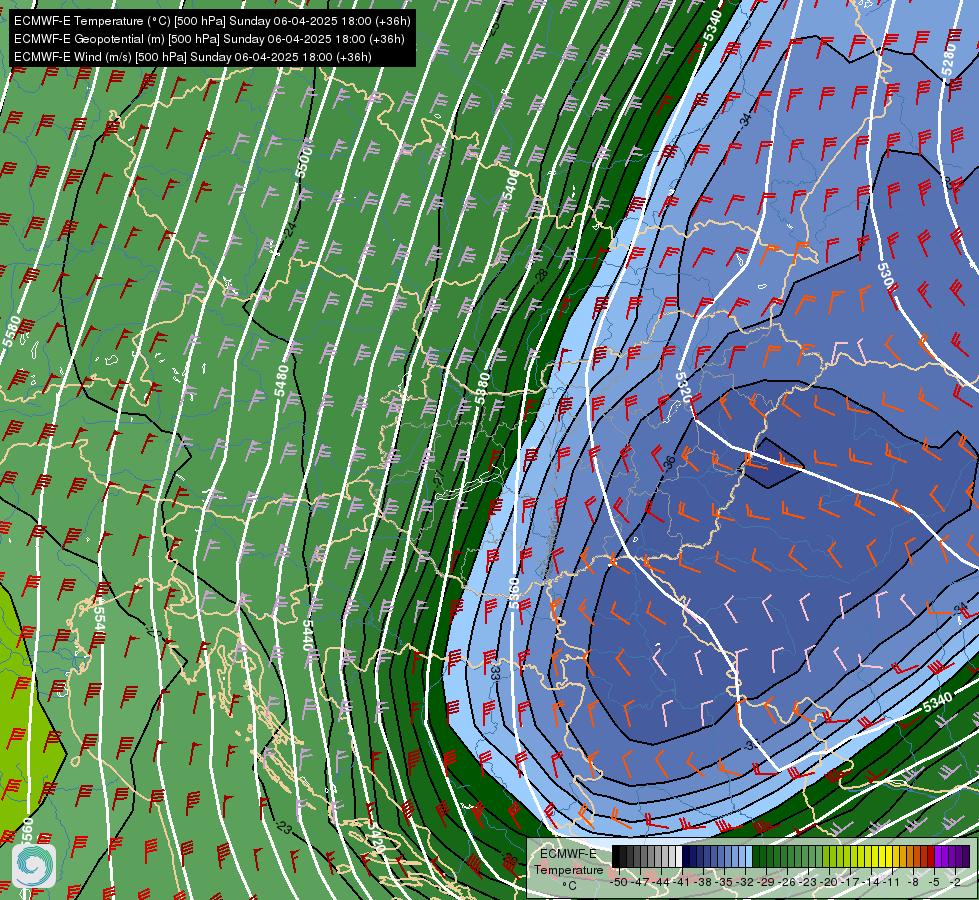
Task: Click the -32 legend tick label
Action: coord(745,882)
